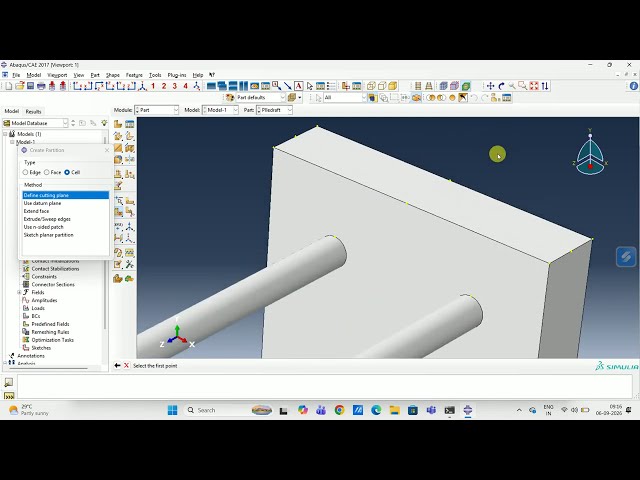Expand the Fields tree node
Image resolution: width=640 pixels, height=480 pixels.
point(19,292)
